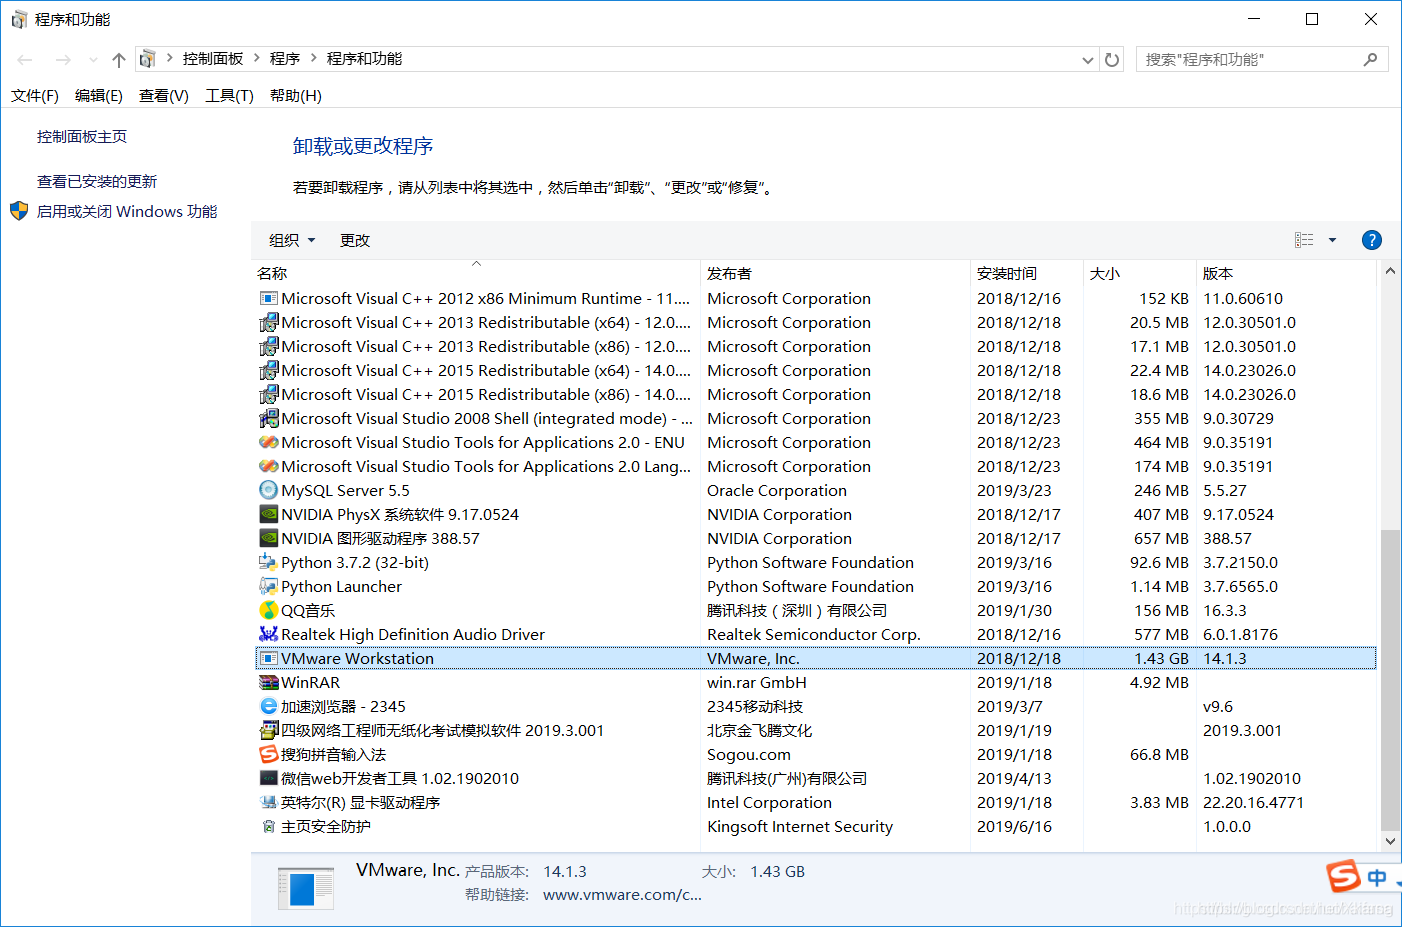Click publisher Kingsoft Internet Security
1402x927 pixels.
[800, 826]
